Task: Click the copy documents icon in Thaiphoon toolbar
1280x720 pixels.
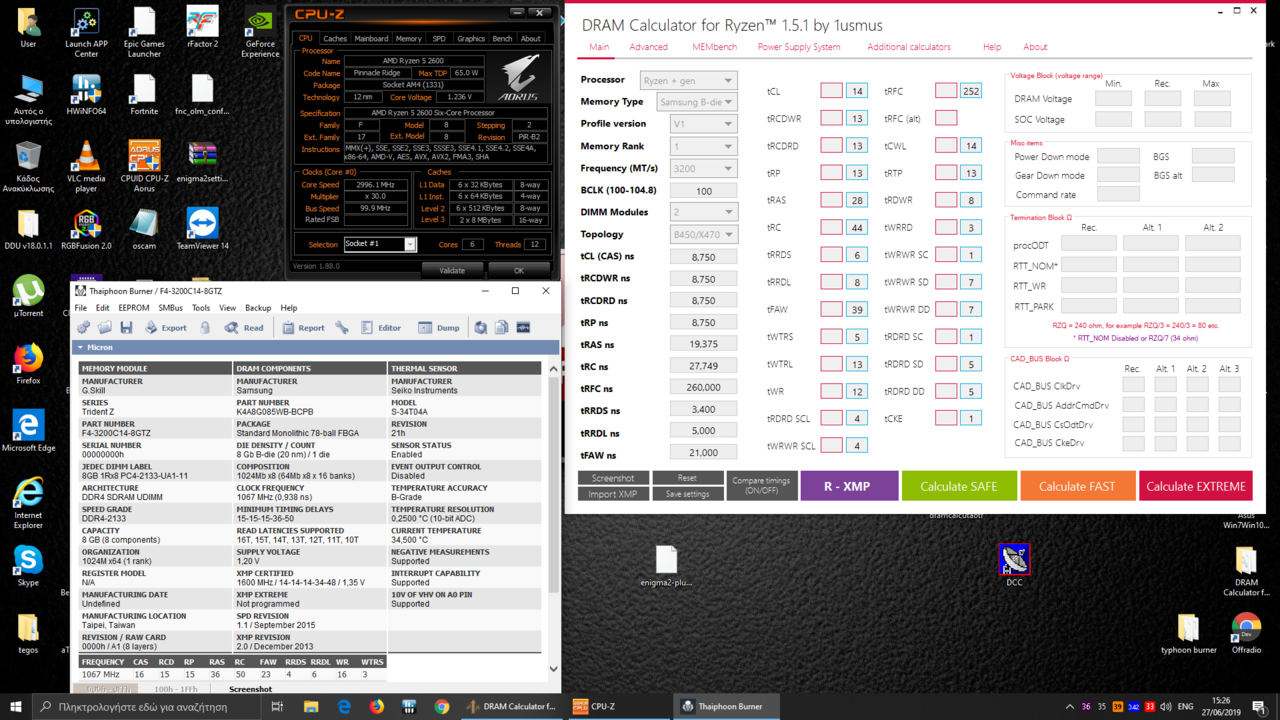Action: (x=502, y=327)
